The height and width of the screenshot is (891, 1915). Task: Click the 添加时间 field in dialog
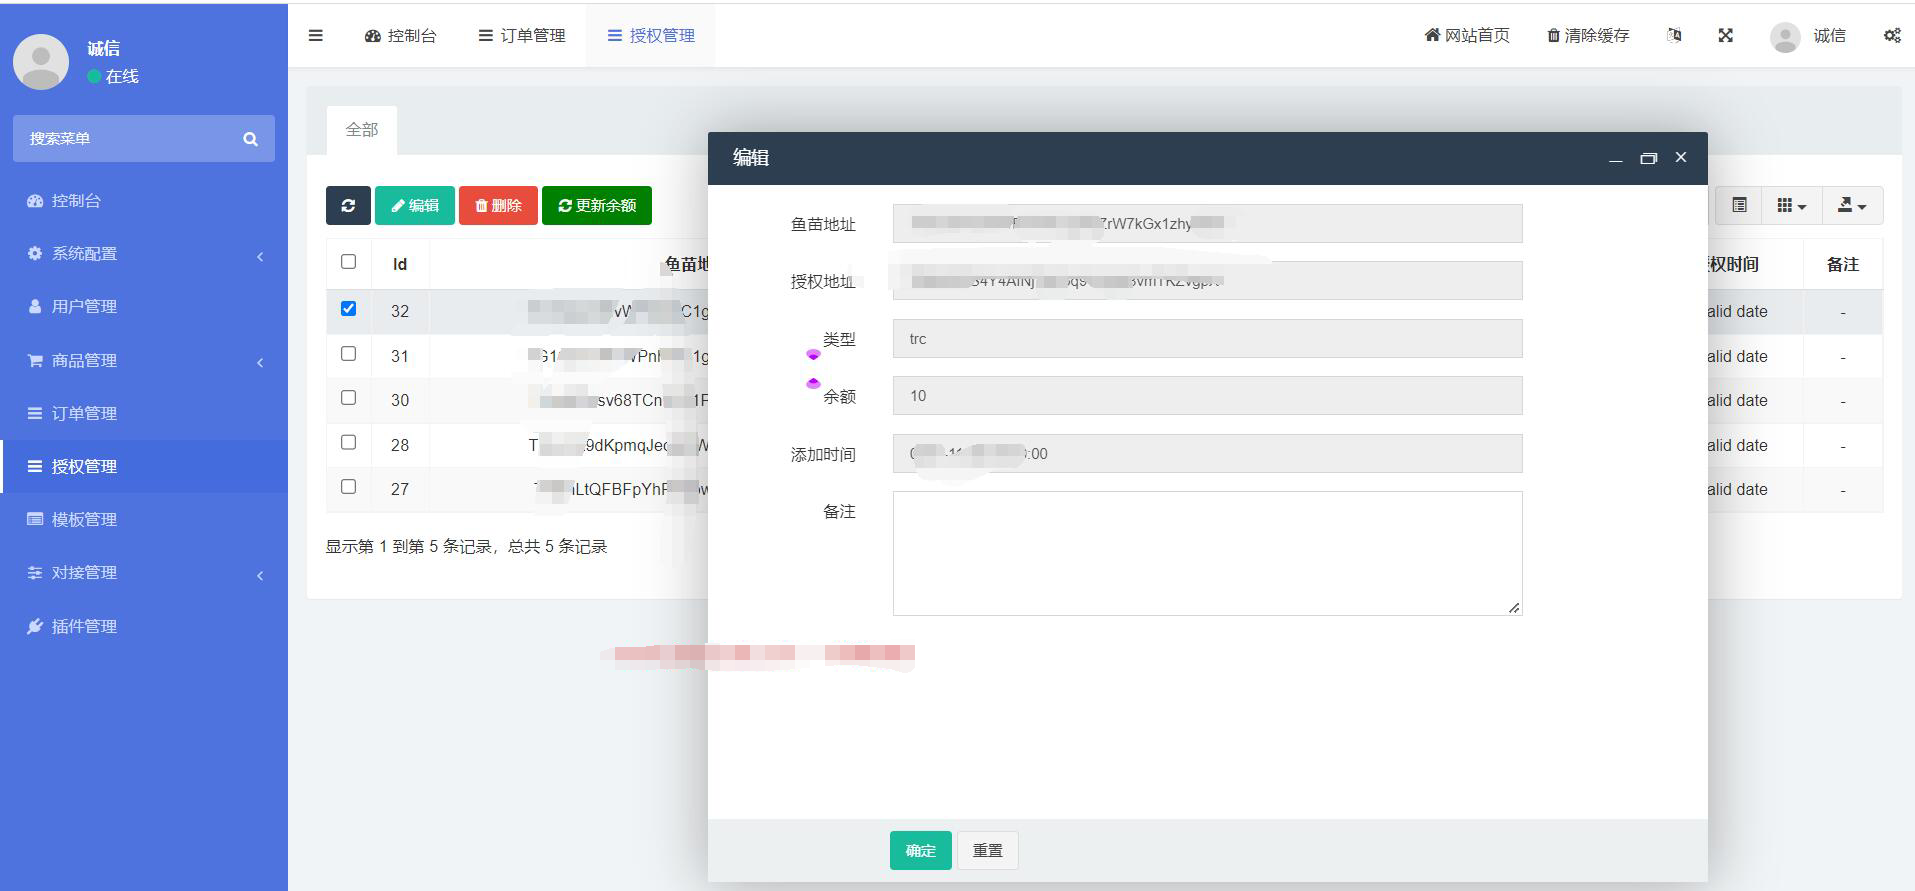coord(1207,454)
